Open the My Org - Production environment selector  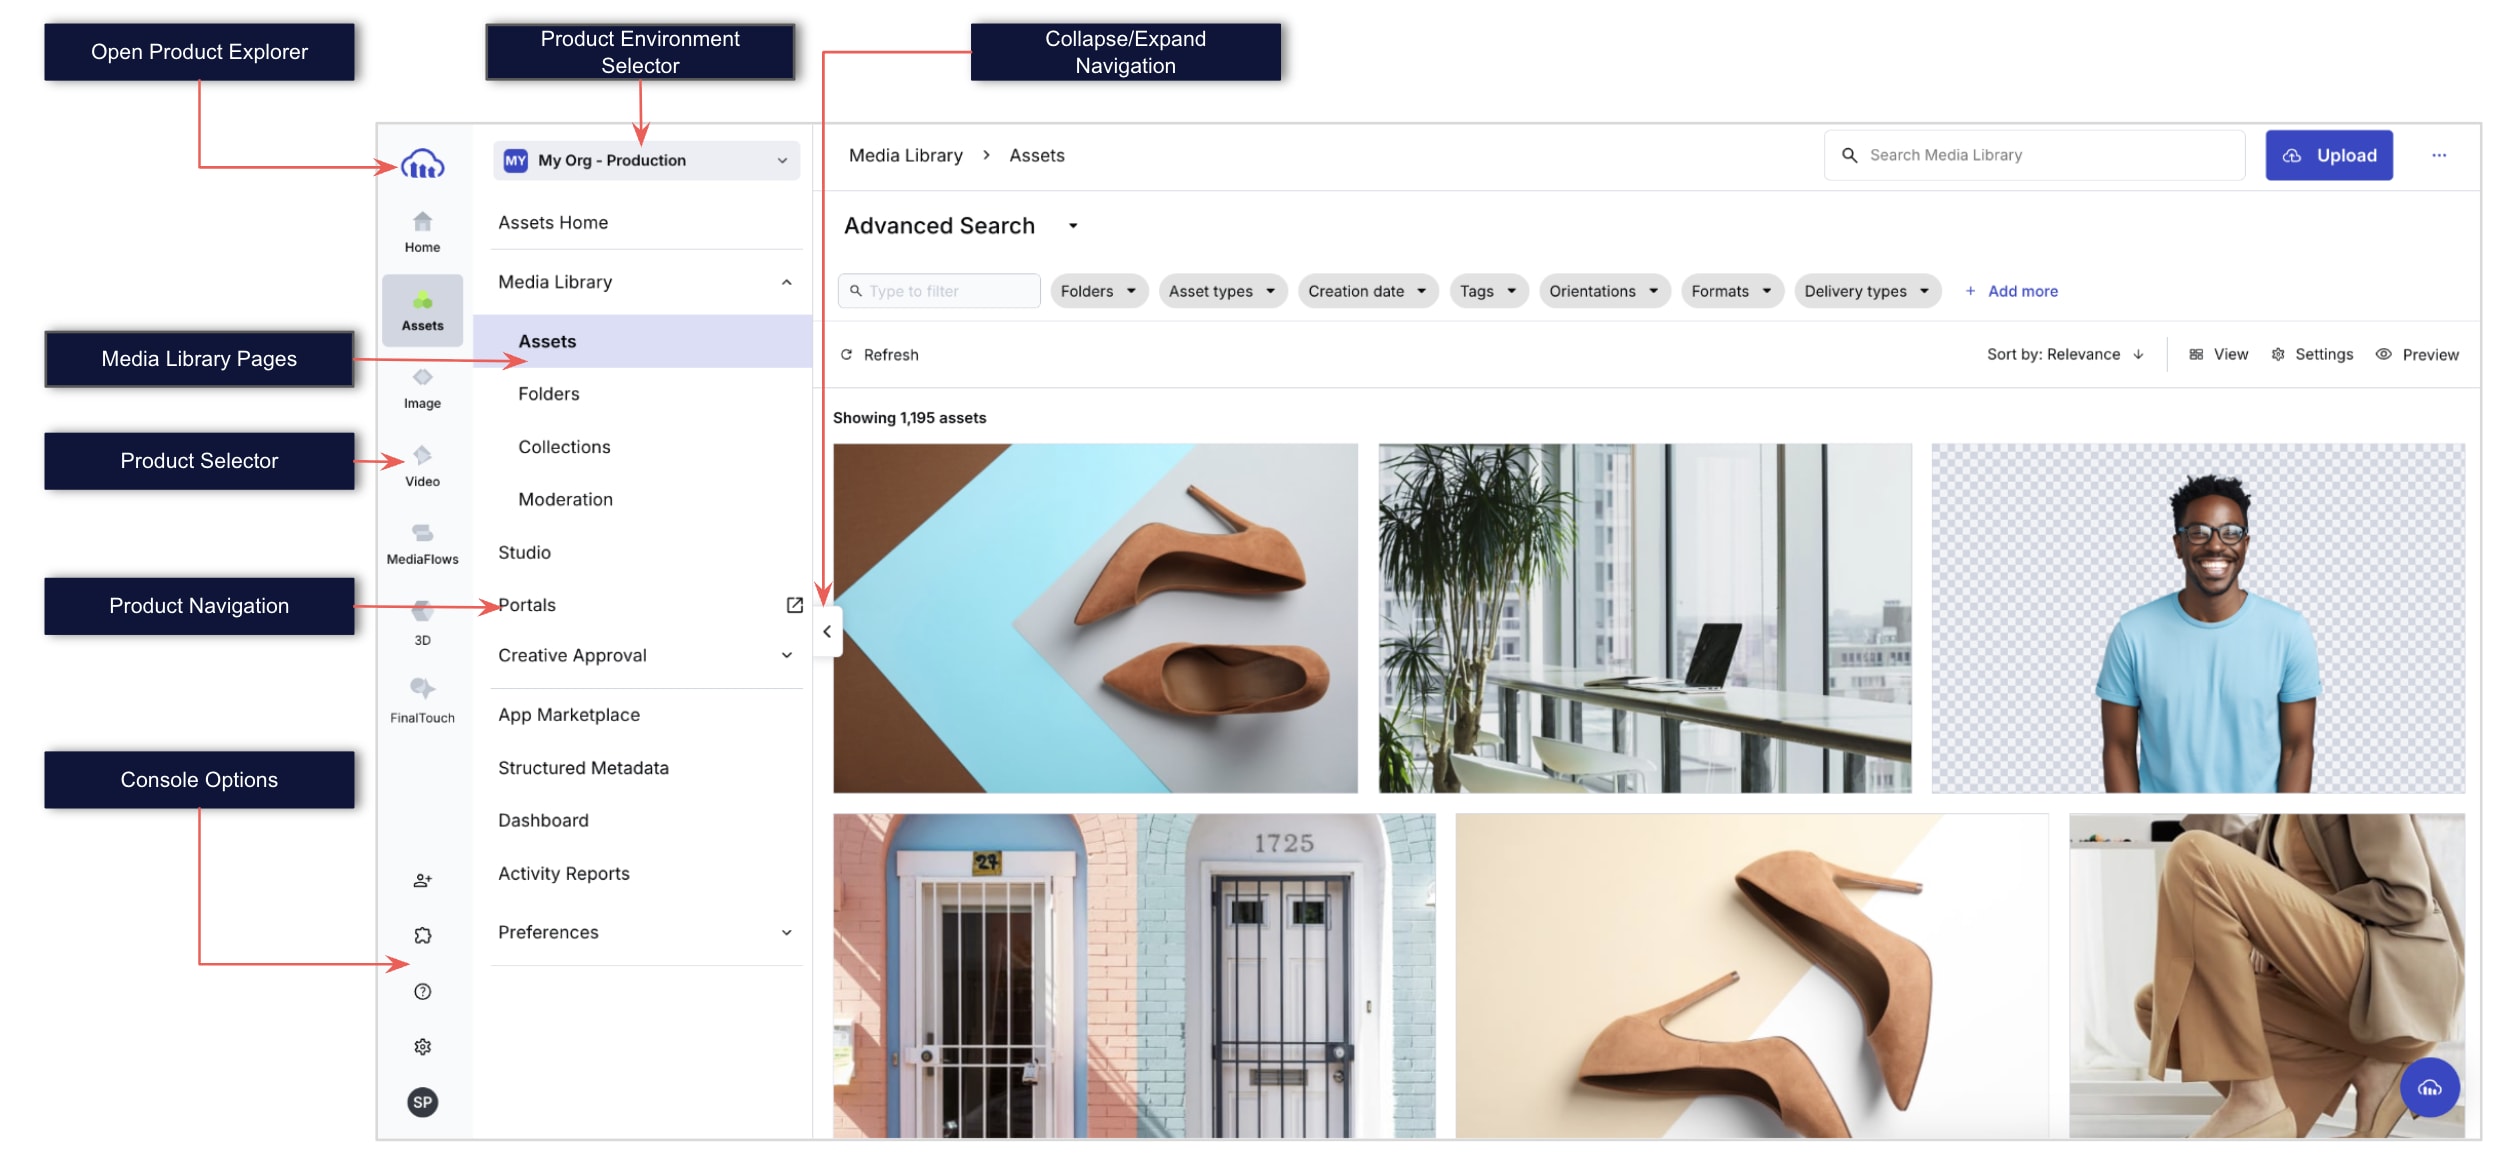pyautogui.click(x=646, y=160)
